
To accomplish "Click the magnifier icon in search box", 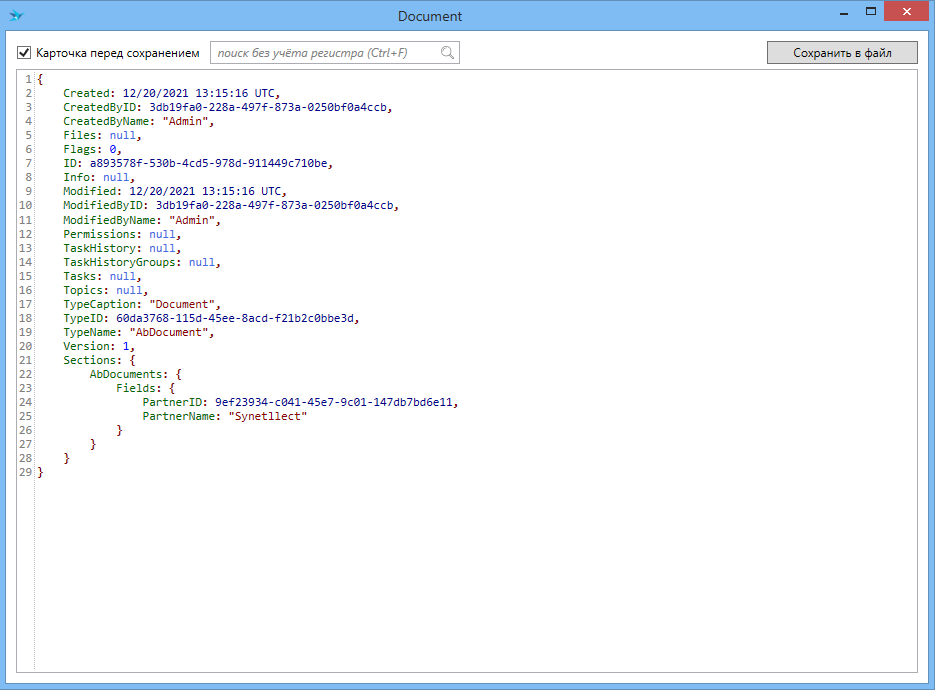I will 448,53.
